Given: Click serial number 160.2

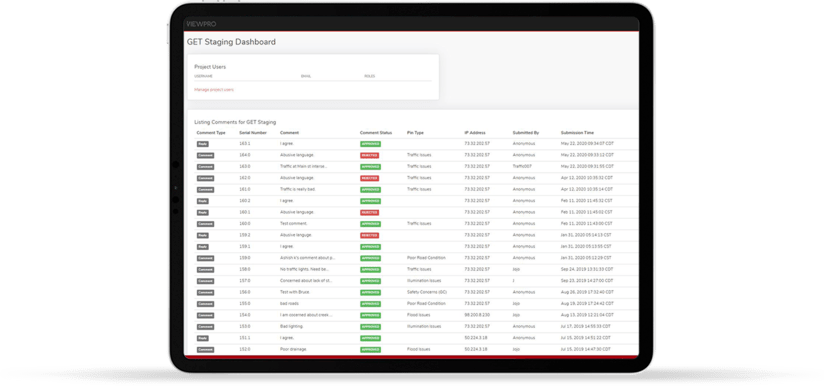Looking at the screenshot, I should (x=244, y=201).
